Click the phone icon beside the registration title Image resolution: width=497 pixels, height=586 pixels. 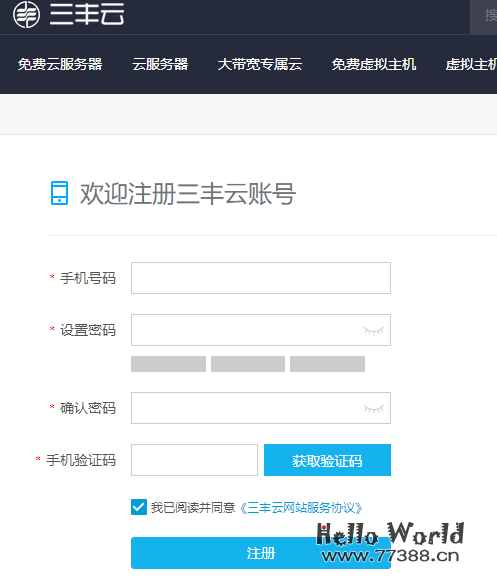pyautogui.click(x=59, y=193)
